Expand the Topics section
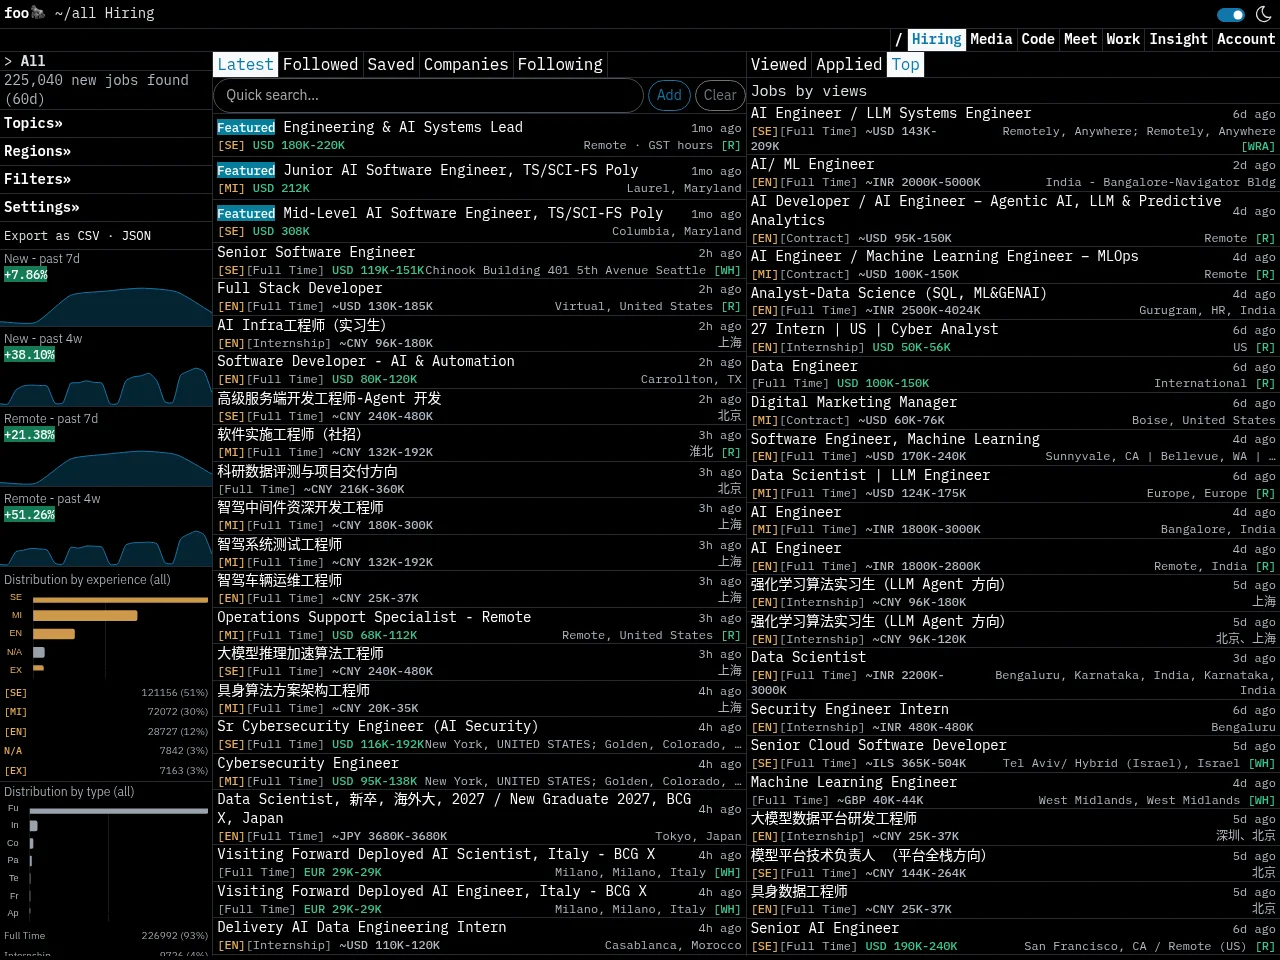This screenshot has width=1280, height=960. [33, 123]
